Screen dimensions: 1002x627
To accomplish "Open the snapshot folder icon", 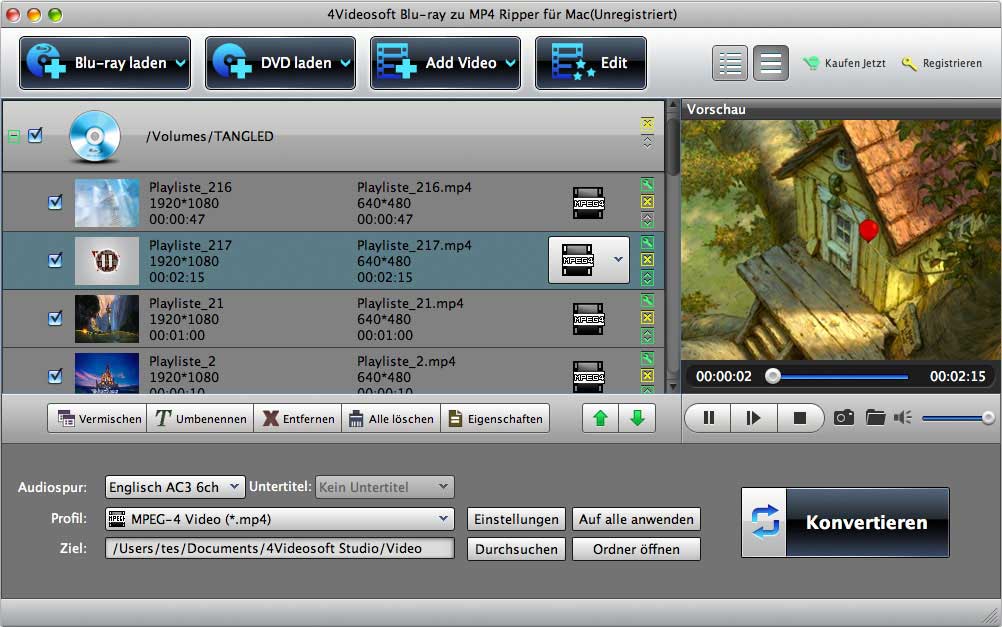I will (875, 418).
